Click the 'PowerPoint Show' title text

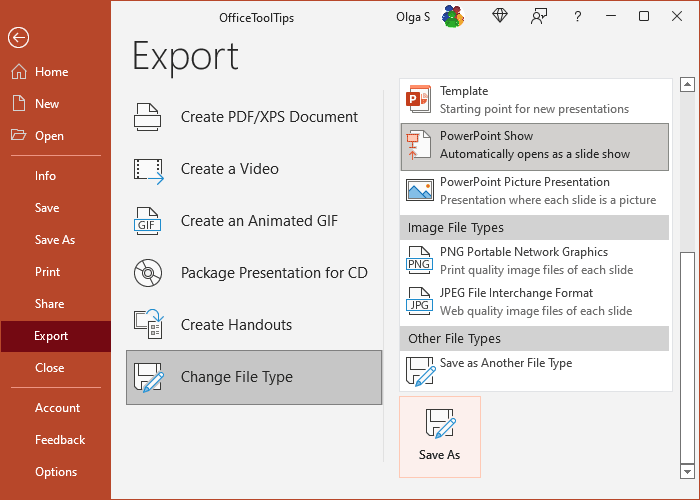(x=487, y=136)
